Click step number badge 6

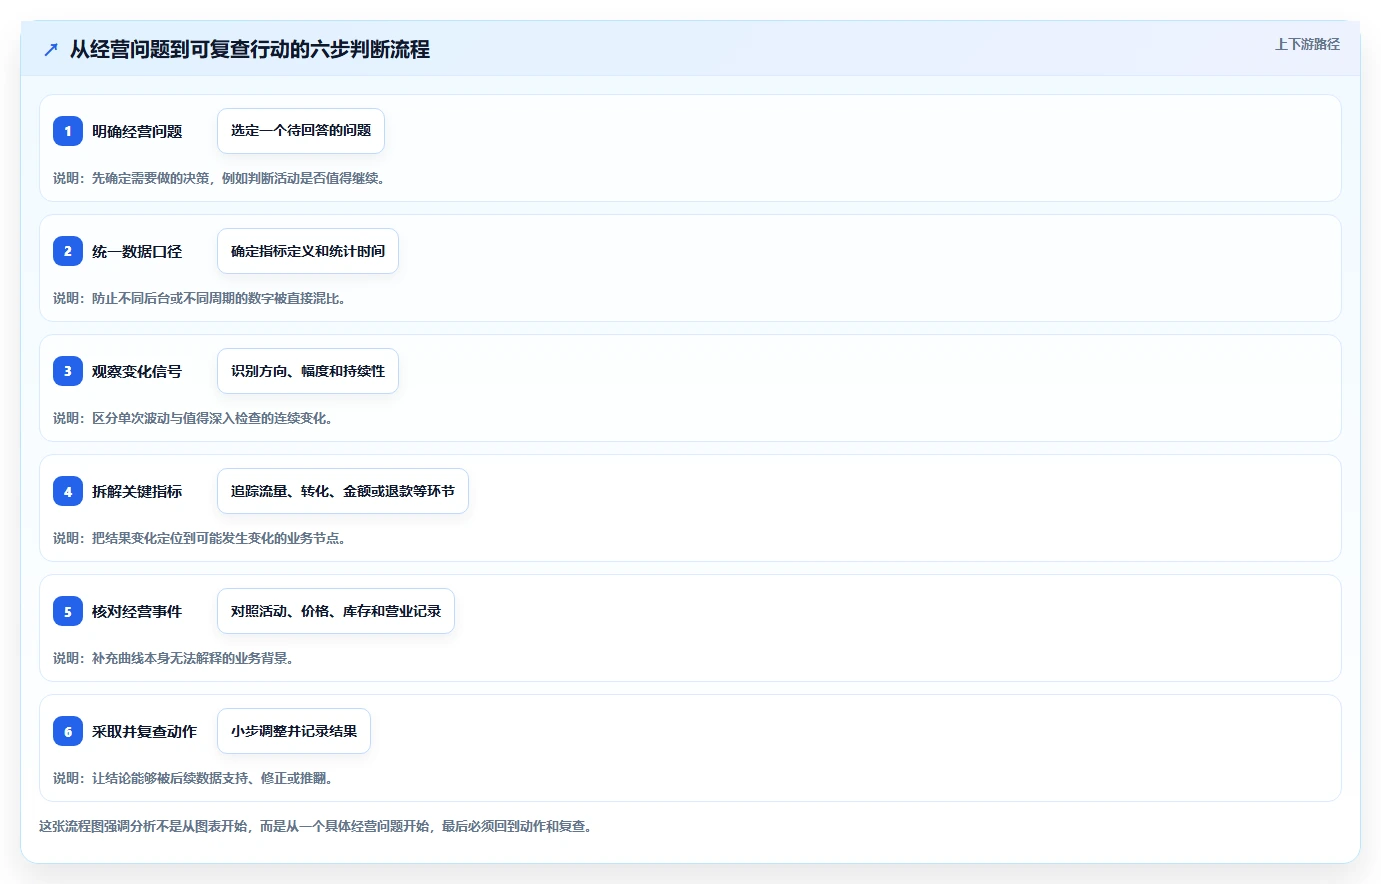click(x=68, y=731)
